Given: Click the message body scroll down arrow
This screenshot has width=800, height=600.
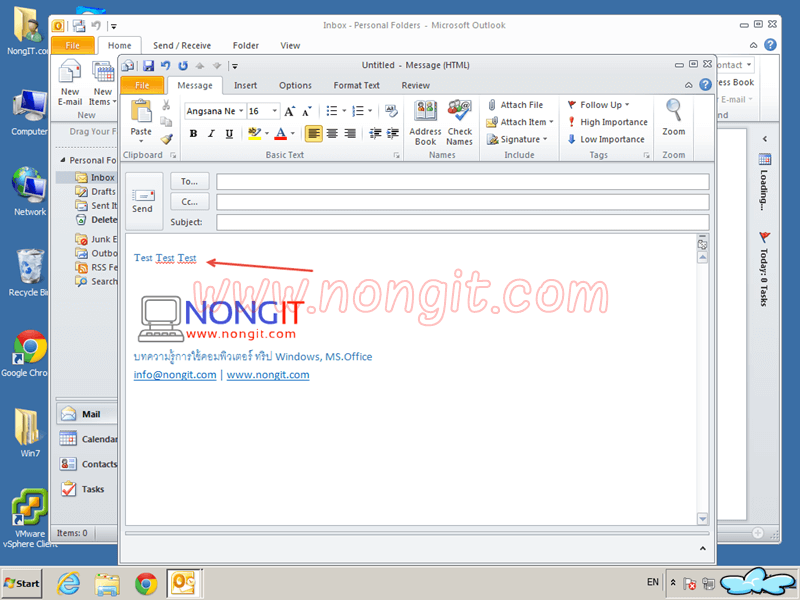Looking at the screenshot, I should (703, 519).
